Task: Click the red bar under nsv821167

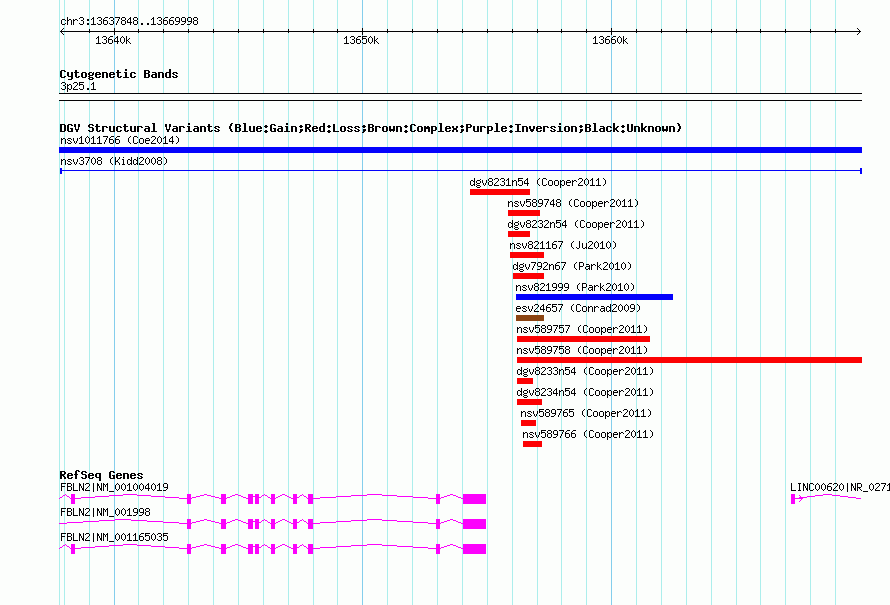Action: 527,255
